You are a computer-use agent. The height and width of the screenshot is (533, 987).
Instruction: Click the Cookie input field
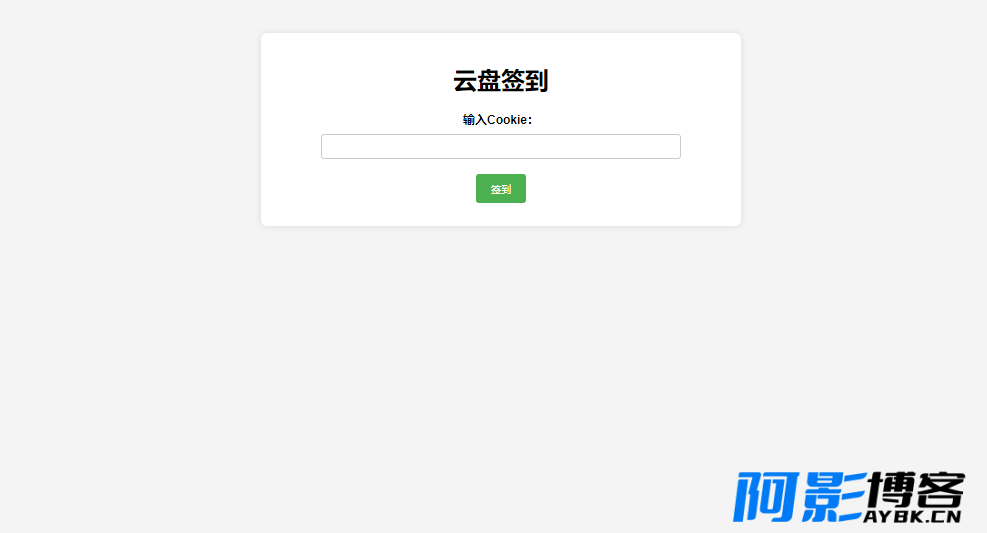pyautogui.click(x=500, y=146)
